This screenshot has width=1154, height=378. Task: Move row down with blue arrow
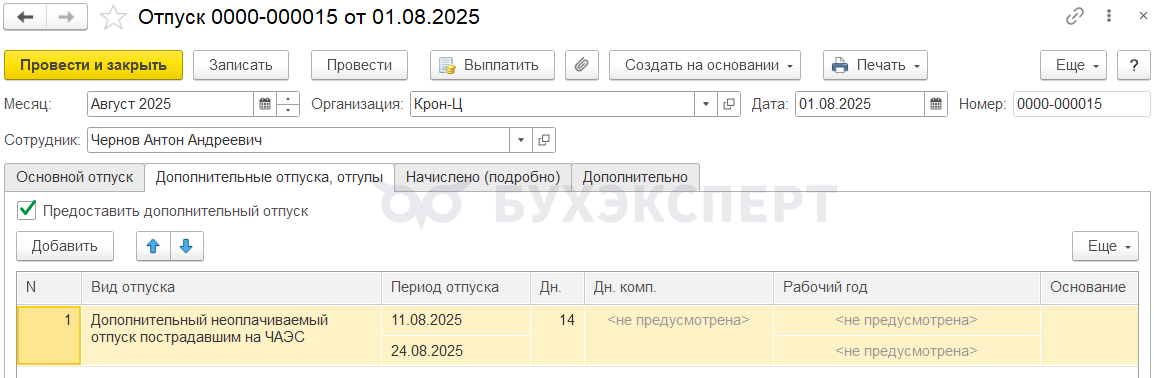pyautogui.click(x=186, y=246)
